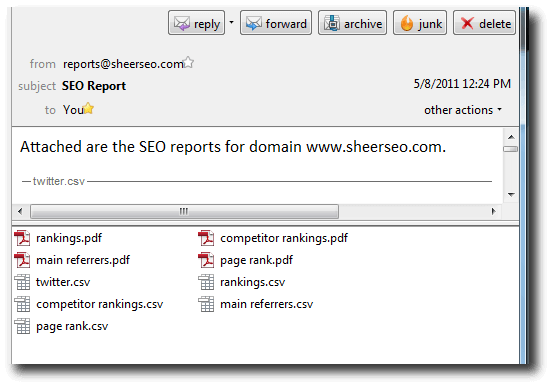
Task: Select the main referrers.csv file name
Action: pyautogui.click(x=266, y=304)
